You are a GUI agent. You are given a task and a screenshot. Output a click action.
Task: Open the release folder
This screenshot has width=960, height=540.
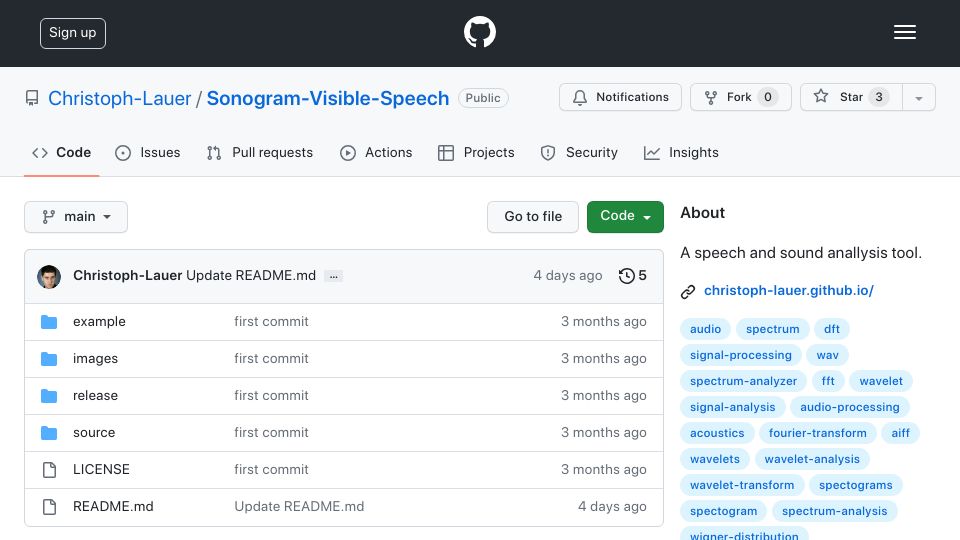coord(96,396)
